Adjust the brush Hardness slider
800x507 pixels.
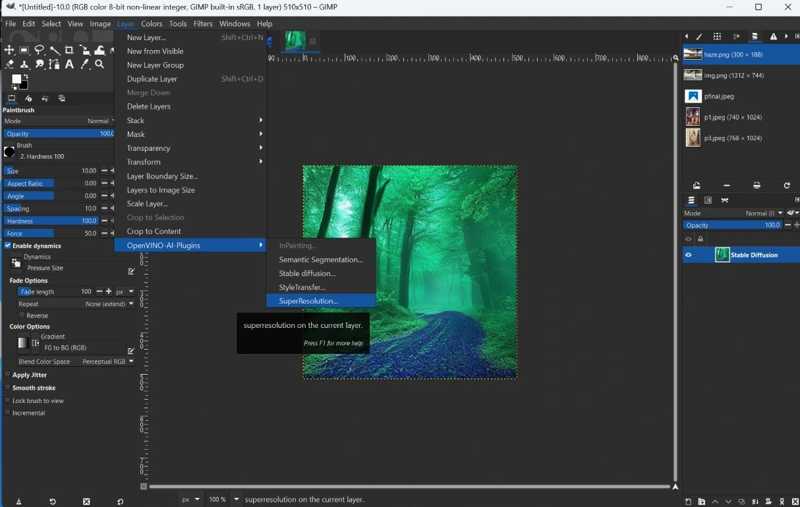51,221
